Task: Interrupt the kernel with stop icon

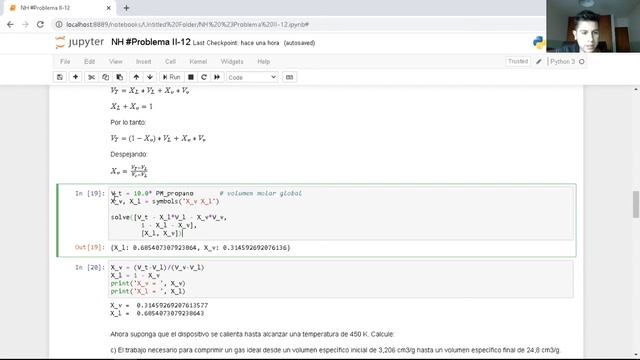Action: click(191, 77)
